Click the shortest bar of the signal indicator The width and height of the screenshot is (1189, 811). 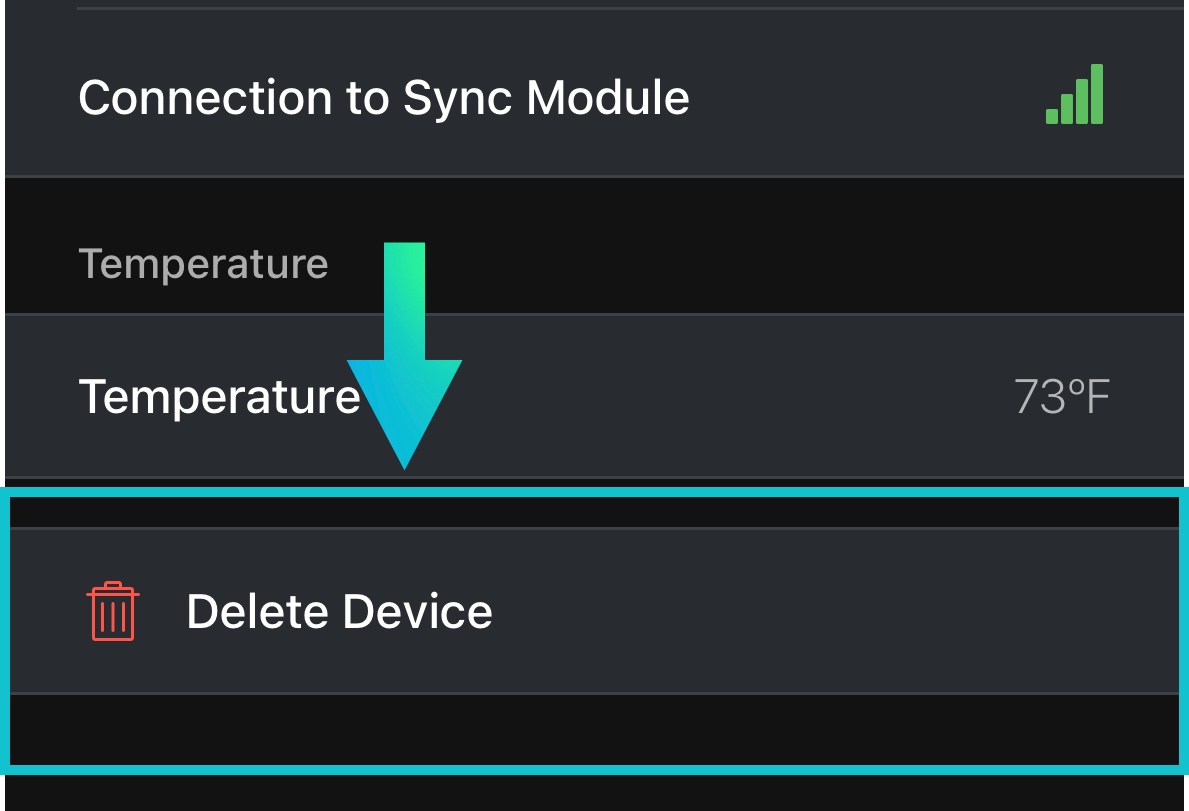click(x=1052, y=116)
